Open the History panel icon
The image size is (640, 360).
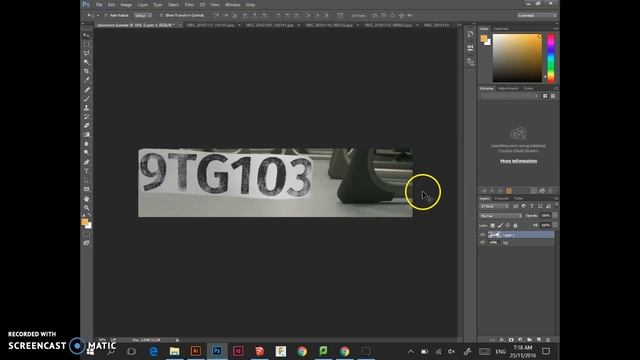pyautogui.click(x=470, y=34)
